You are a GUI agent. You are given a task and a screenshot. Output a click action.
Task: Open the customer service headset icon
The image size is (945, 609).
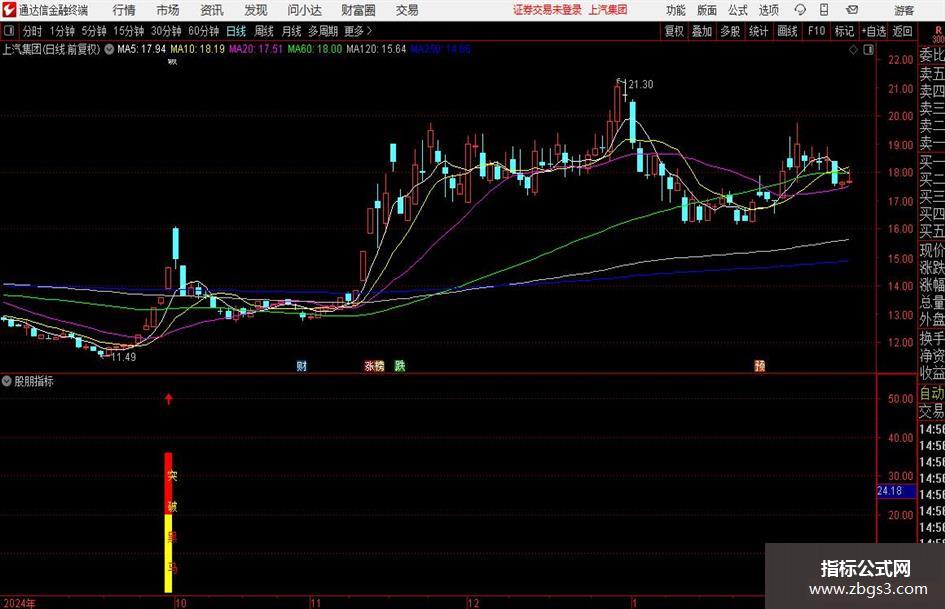(800, 10)
